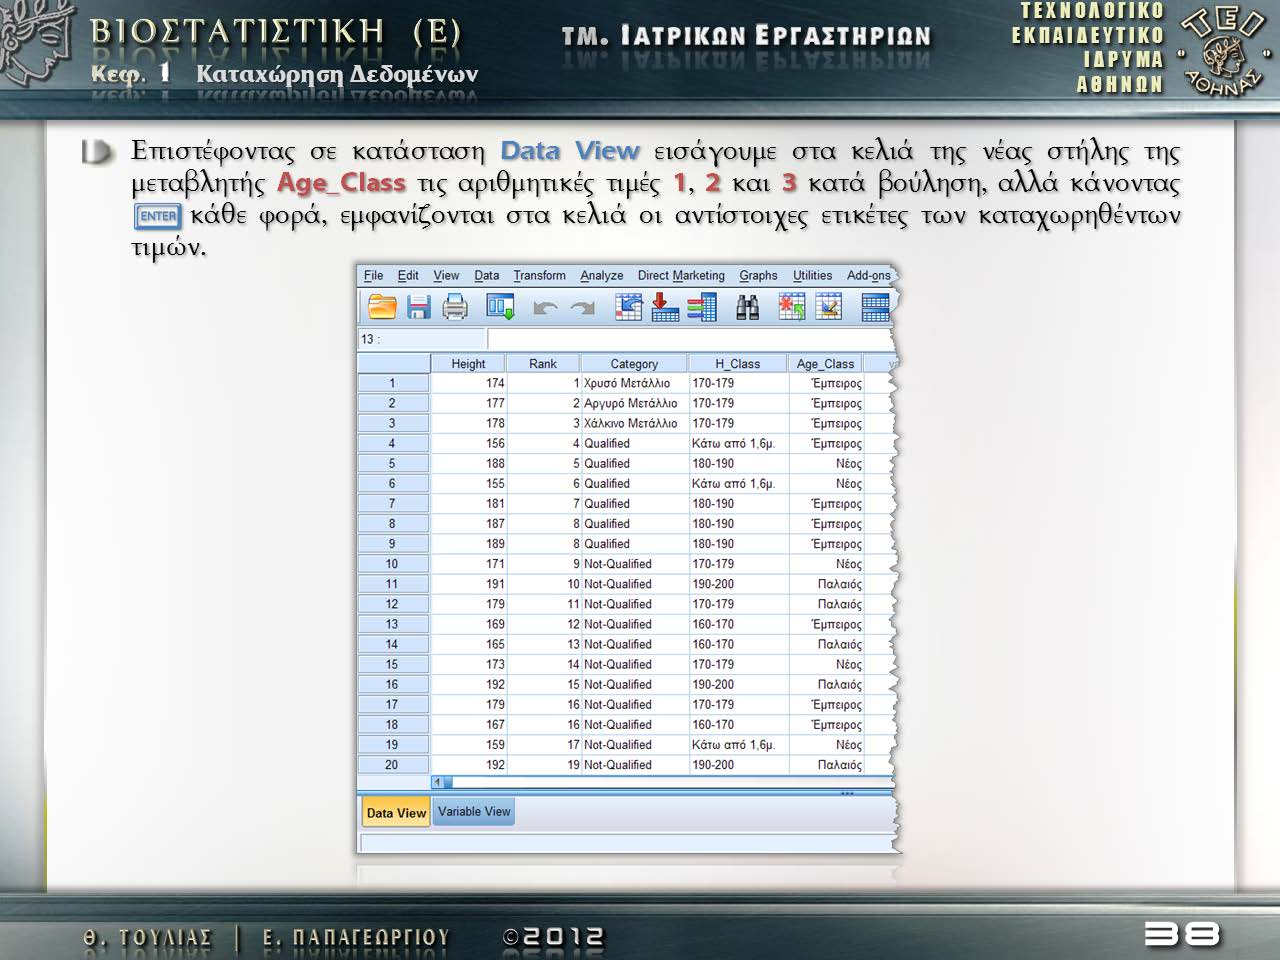Click Age_Class cell Παλαιός in row 20
Viewport: 1280px width, 960px height.
[826, 765]
